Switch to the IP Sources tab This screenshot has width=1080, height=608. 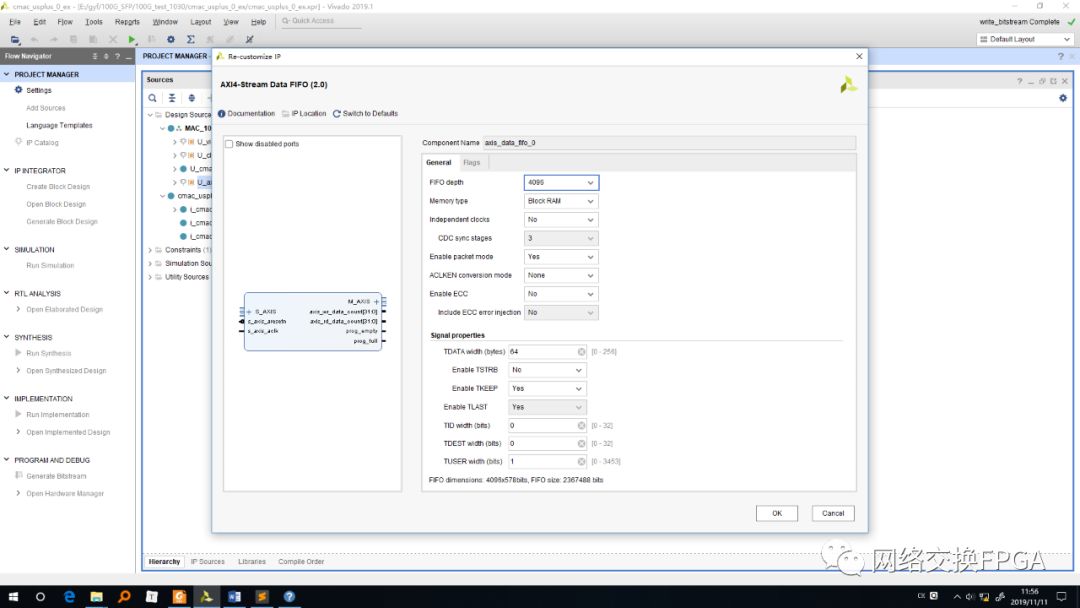tap(207, 562)
